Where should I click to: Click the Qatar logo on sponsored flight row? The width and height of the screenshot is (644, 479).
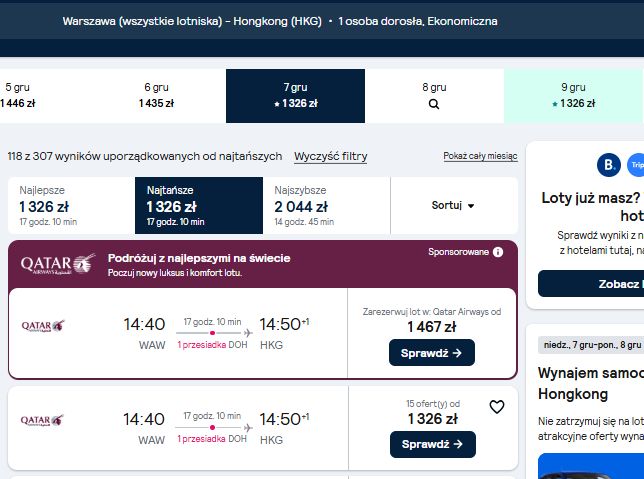tap(43, 326)
